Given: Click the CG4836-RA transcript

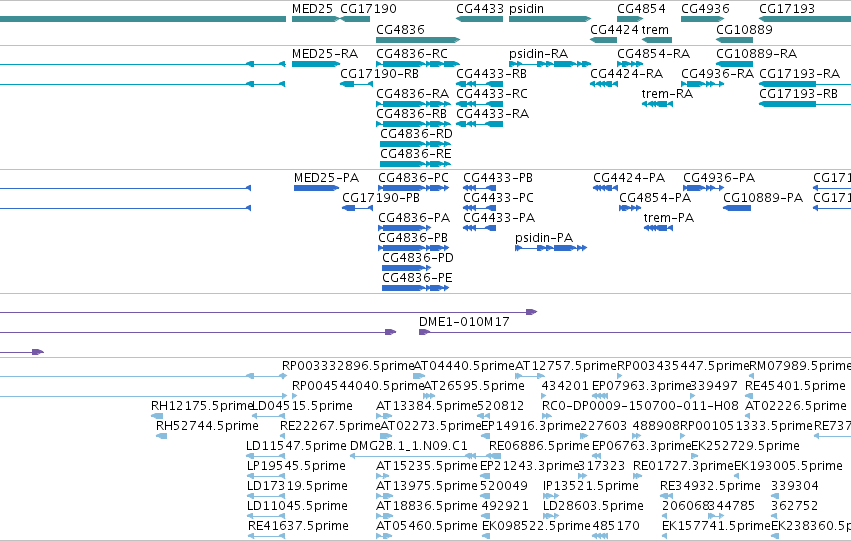Looking at the screenshot, I should (x=412, y=104).
